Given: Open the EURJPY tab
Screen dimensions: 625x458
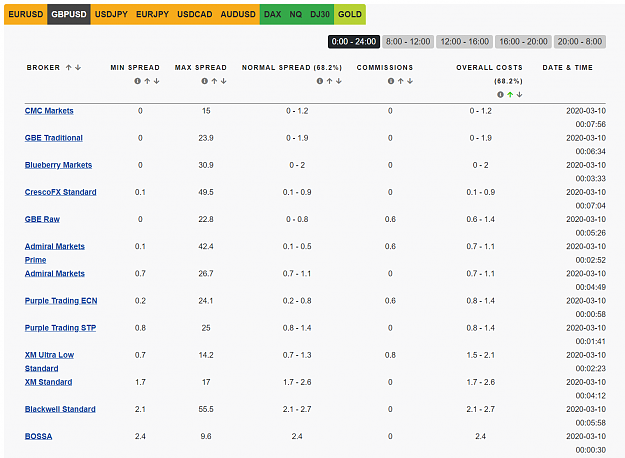Looking at the screenshot, I should pos(152,14).
